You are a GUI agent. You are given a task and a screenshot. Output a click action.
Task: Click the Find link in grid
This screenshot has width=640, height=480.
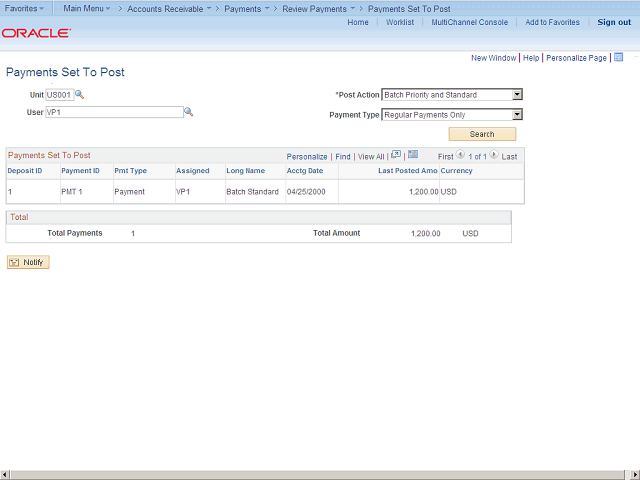(x=343, y=157)
